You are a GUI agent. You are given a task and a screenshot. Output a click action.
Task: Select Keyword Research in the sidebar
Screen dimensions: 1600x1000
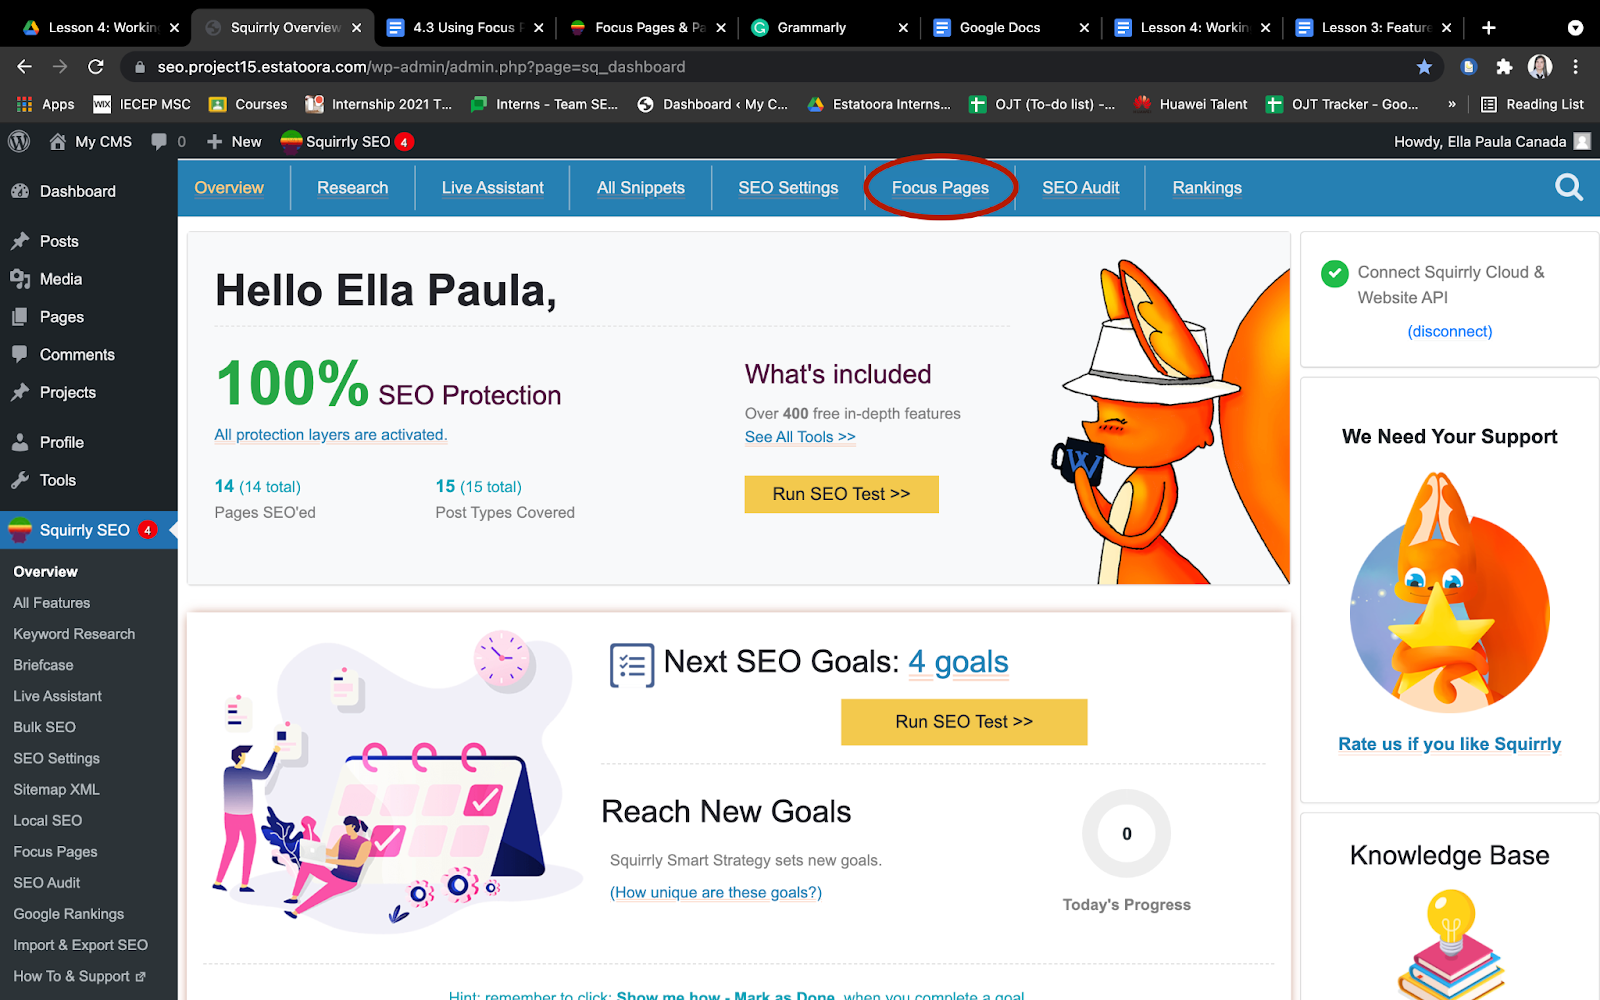coord(74,634)
